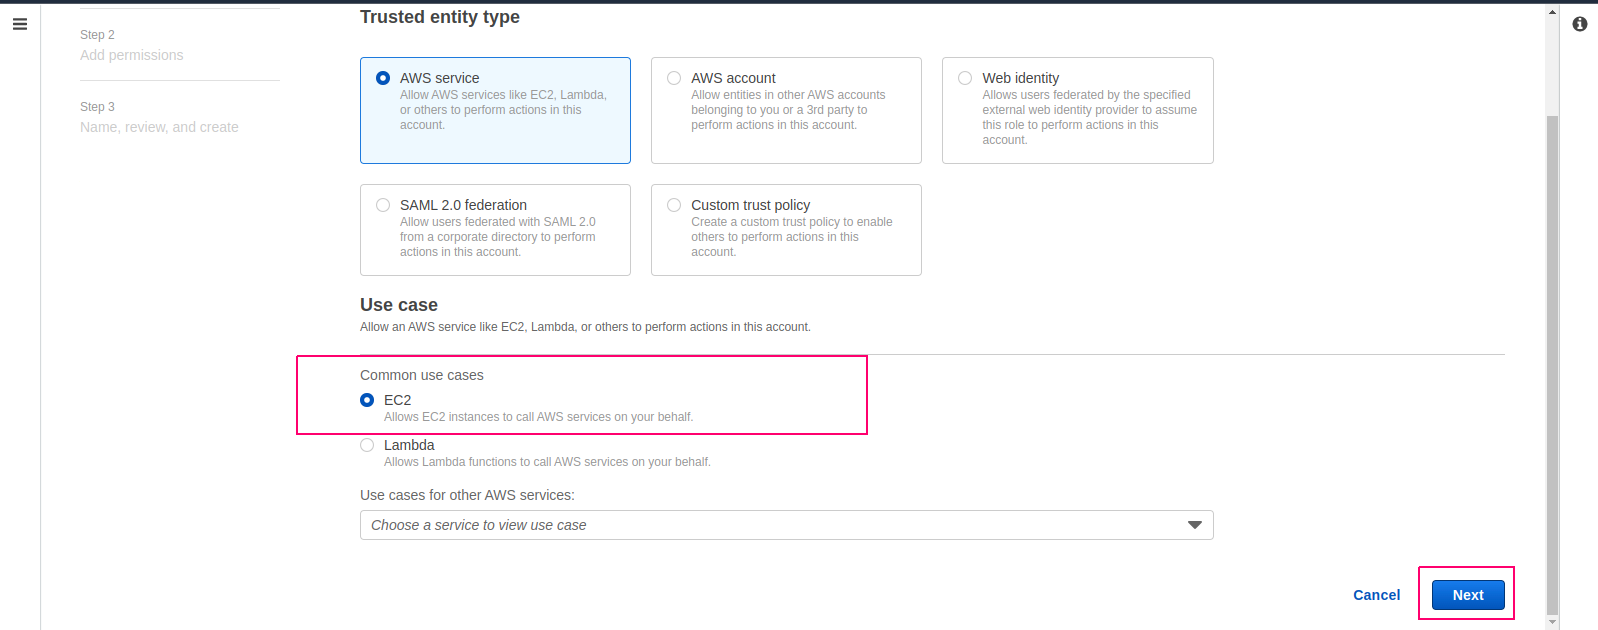
Task: Click the SAML 2.0 federation description text
Action: [x=498, y=237]
